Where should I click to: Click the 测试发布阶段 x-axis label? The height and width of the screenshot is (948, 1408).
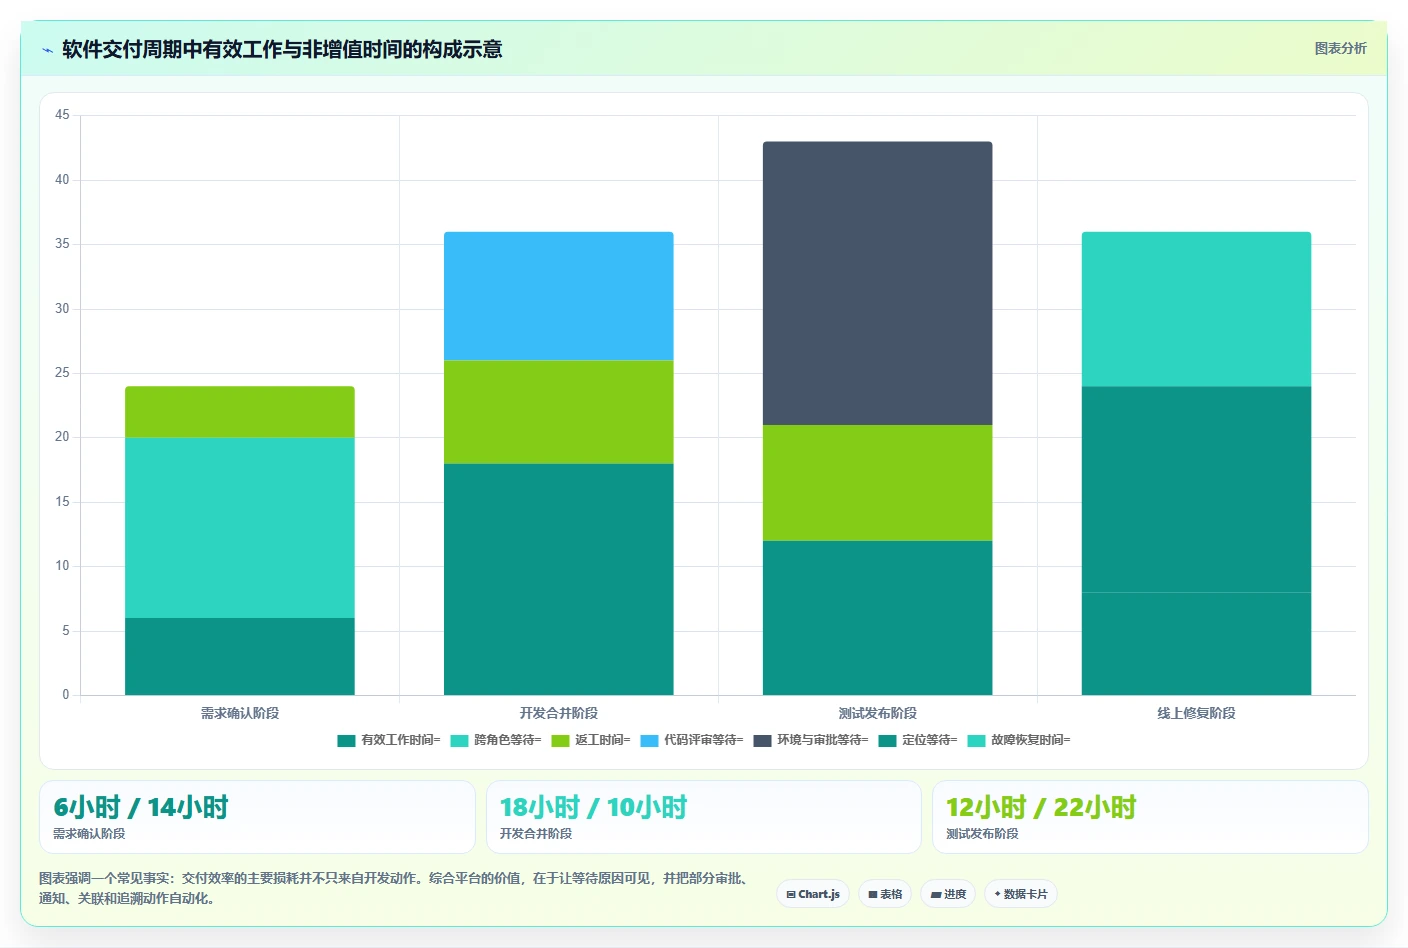click(878, 713)
